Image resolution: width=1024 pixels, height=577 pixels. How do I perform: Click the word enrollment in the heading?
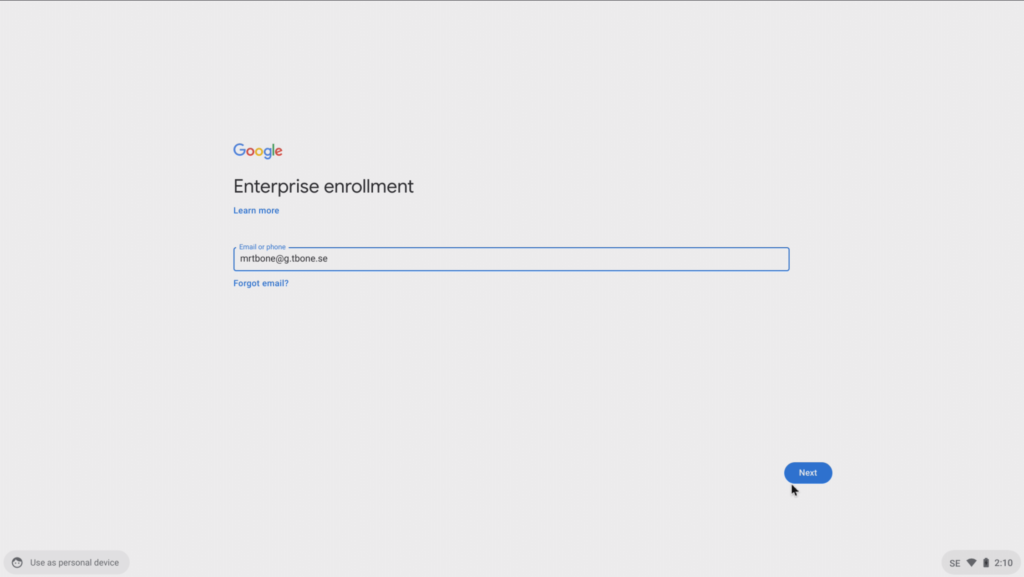[368, 187]
